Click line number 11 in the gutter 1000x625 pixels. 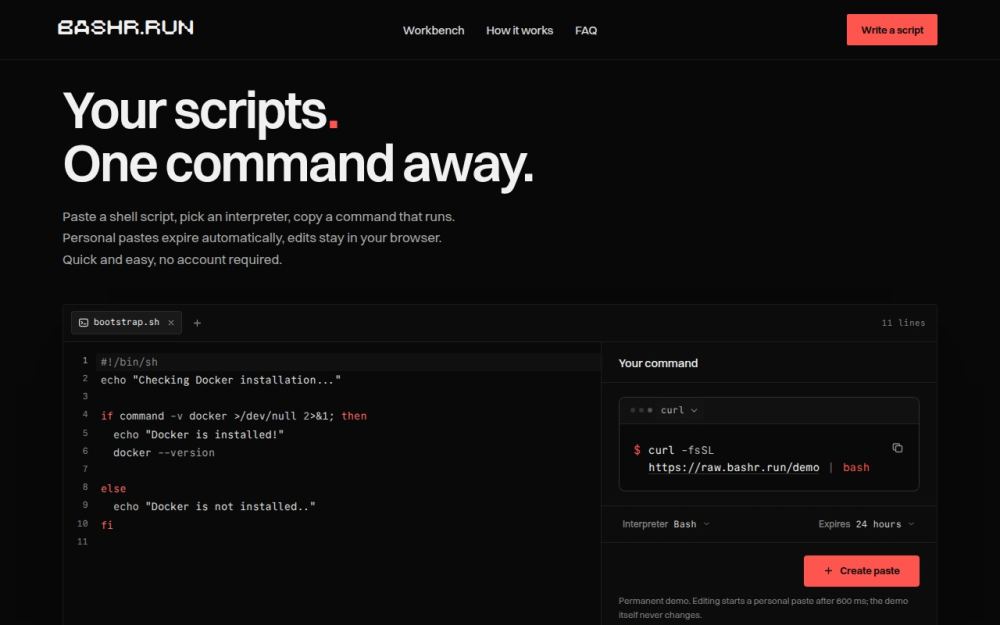tap(82, 542)
